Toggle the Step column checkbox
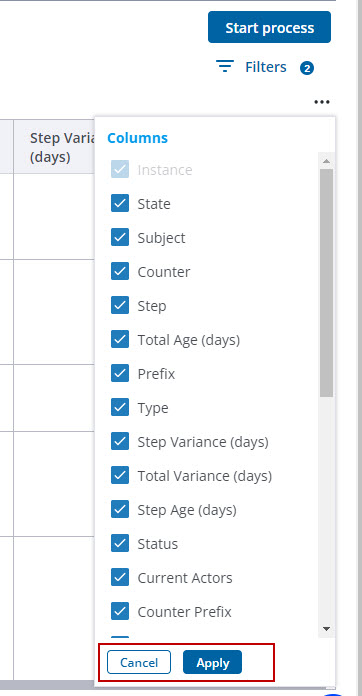Viewport: 362px width, 696px height. 120,306
